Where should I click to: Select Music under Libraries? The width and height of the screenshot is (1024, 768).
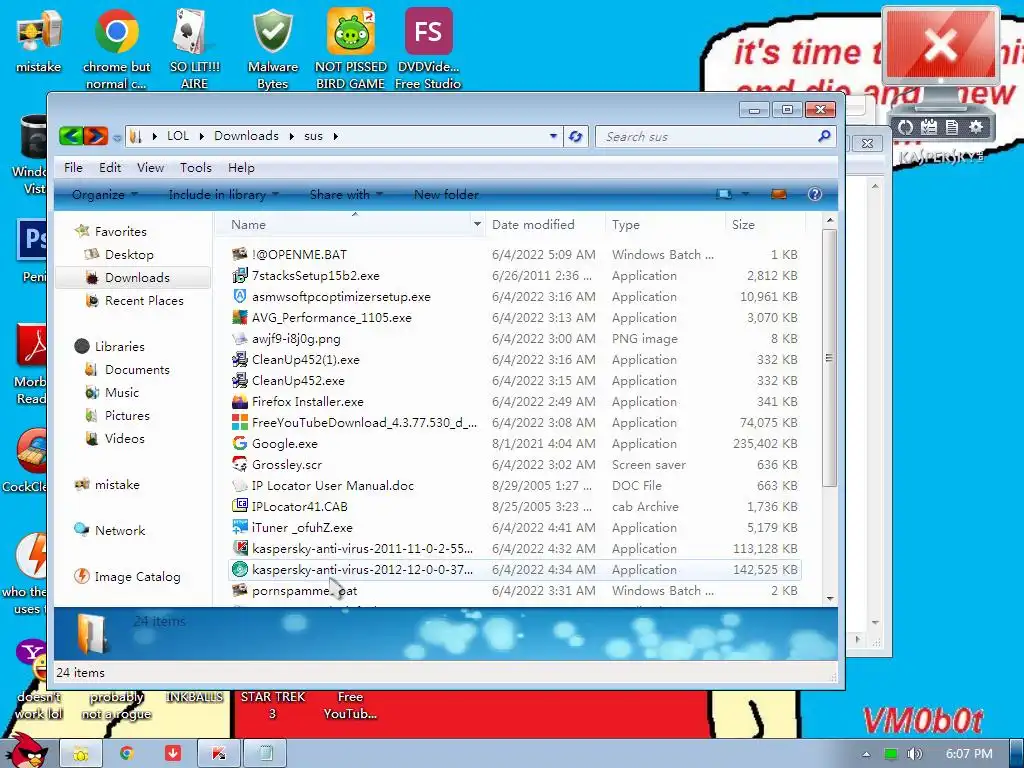tap(121, 392)
